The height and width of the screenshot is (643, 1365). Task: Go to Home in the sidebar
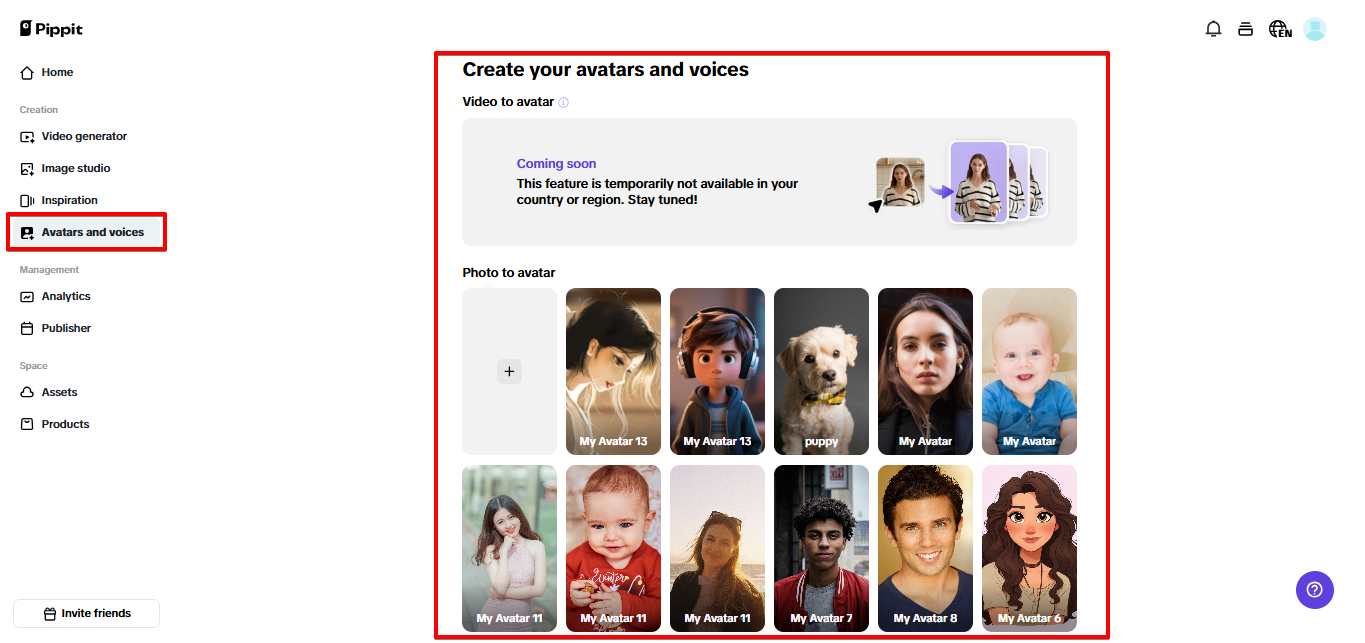click(x=57, y=72)
